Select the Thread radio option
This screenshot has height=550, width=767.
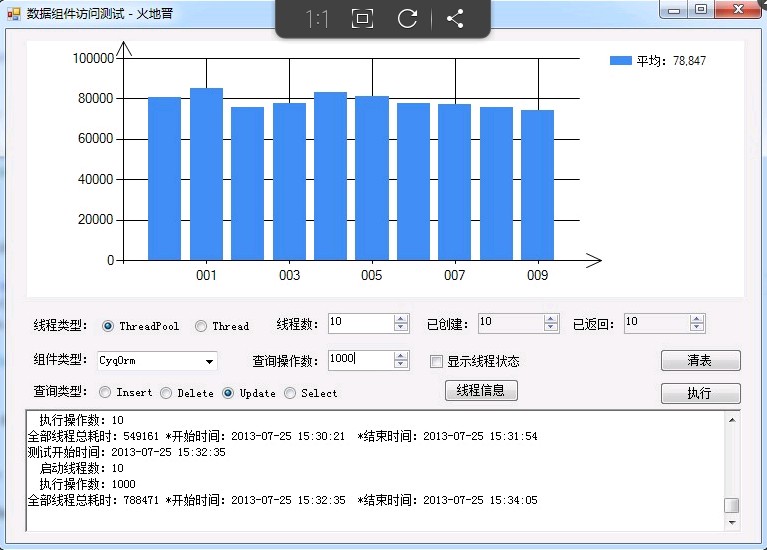[201, 325]
